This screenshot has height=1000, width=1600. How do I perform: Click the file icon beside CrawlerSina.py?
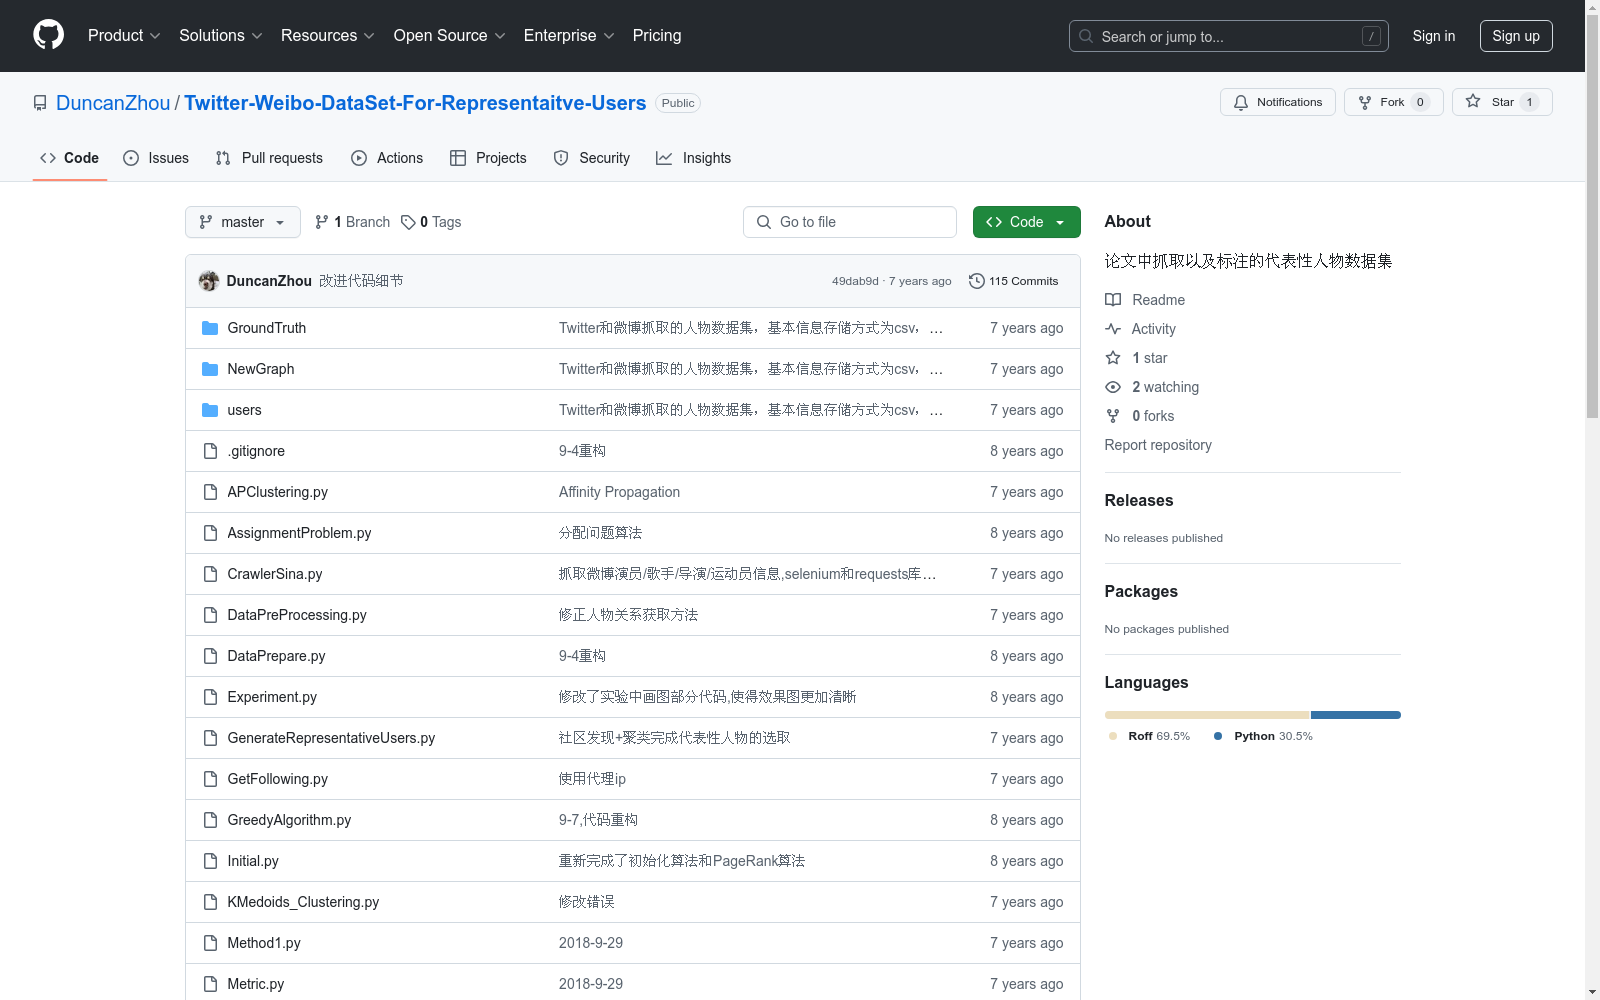(x=210, y=574)
